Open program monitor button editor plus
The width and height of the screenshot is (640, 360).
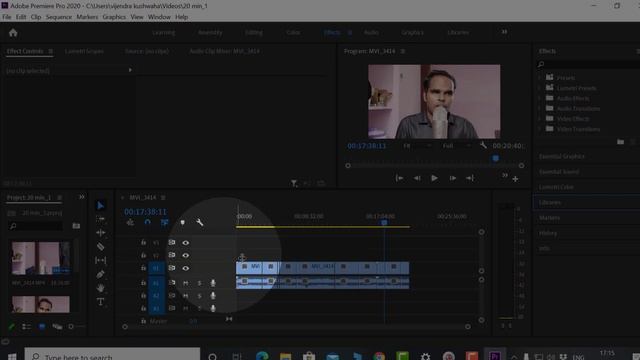click(x=516, y=179)
